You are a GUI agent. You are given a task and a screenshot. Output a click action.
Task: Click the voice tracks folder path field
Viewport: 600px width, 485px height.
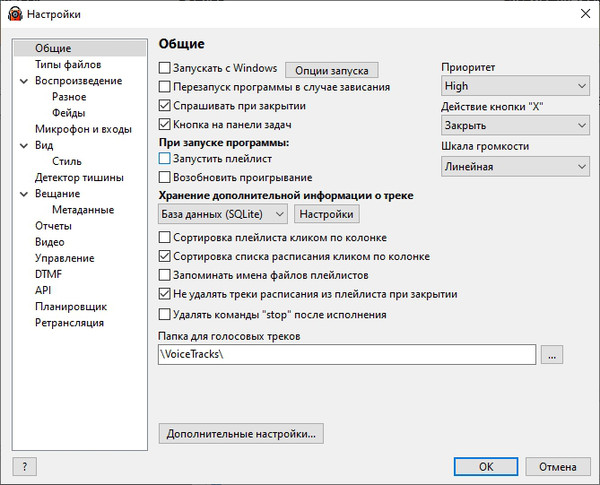pyautogui.click(x=347, y=354)
